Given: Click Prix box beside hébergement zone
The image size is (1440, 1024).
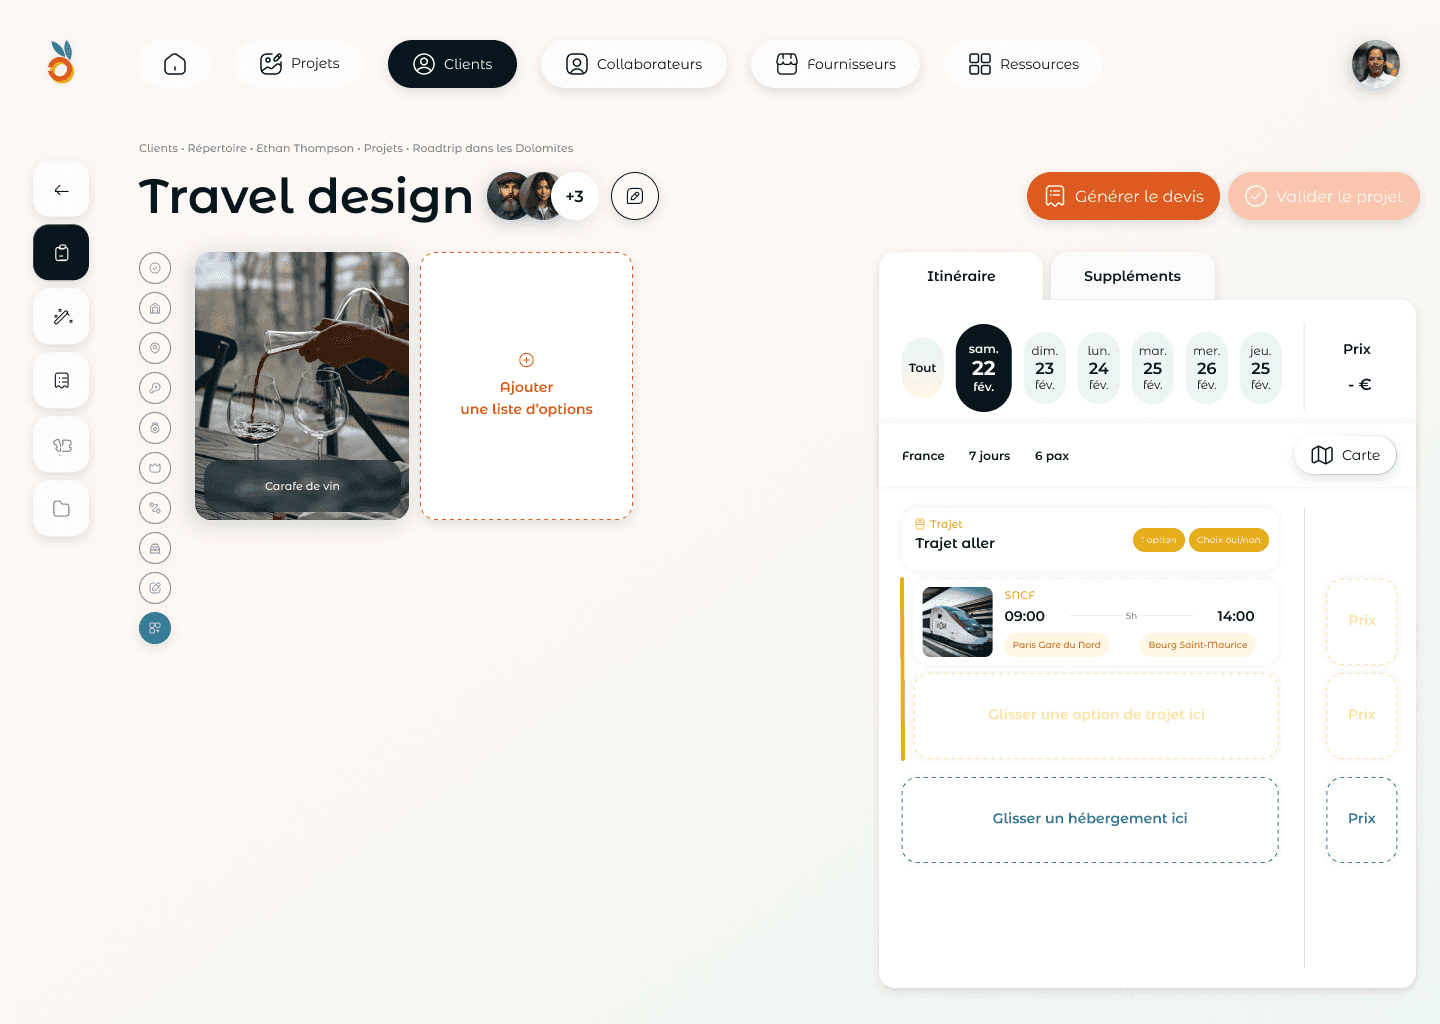Looking at the screenshot, I should point(1362,820).
